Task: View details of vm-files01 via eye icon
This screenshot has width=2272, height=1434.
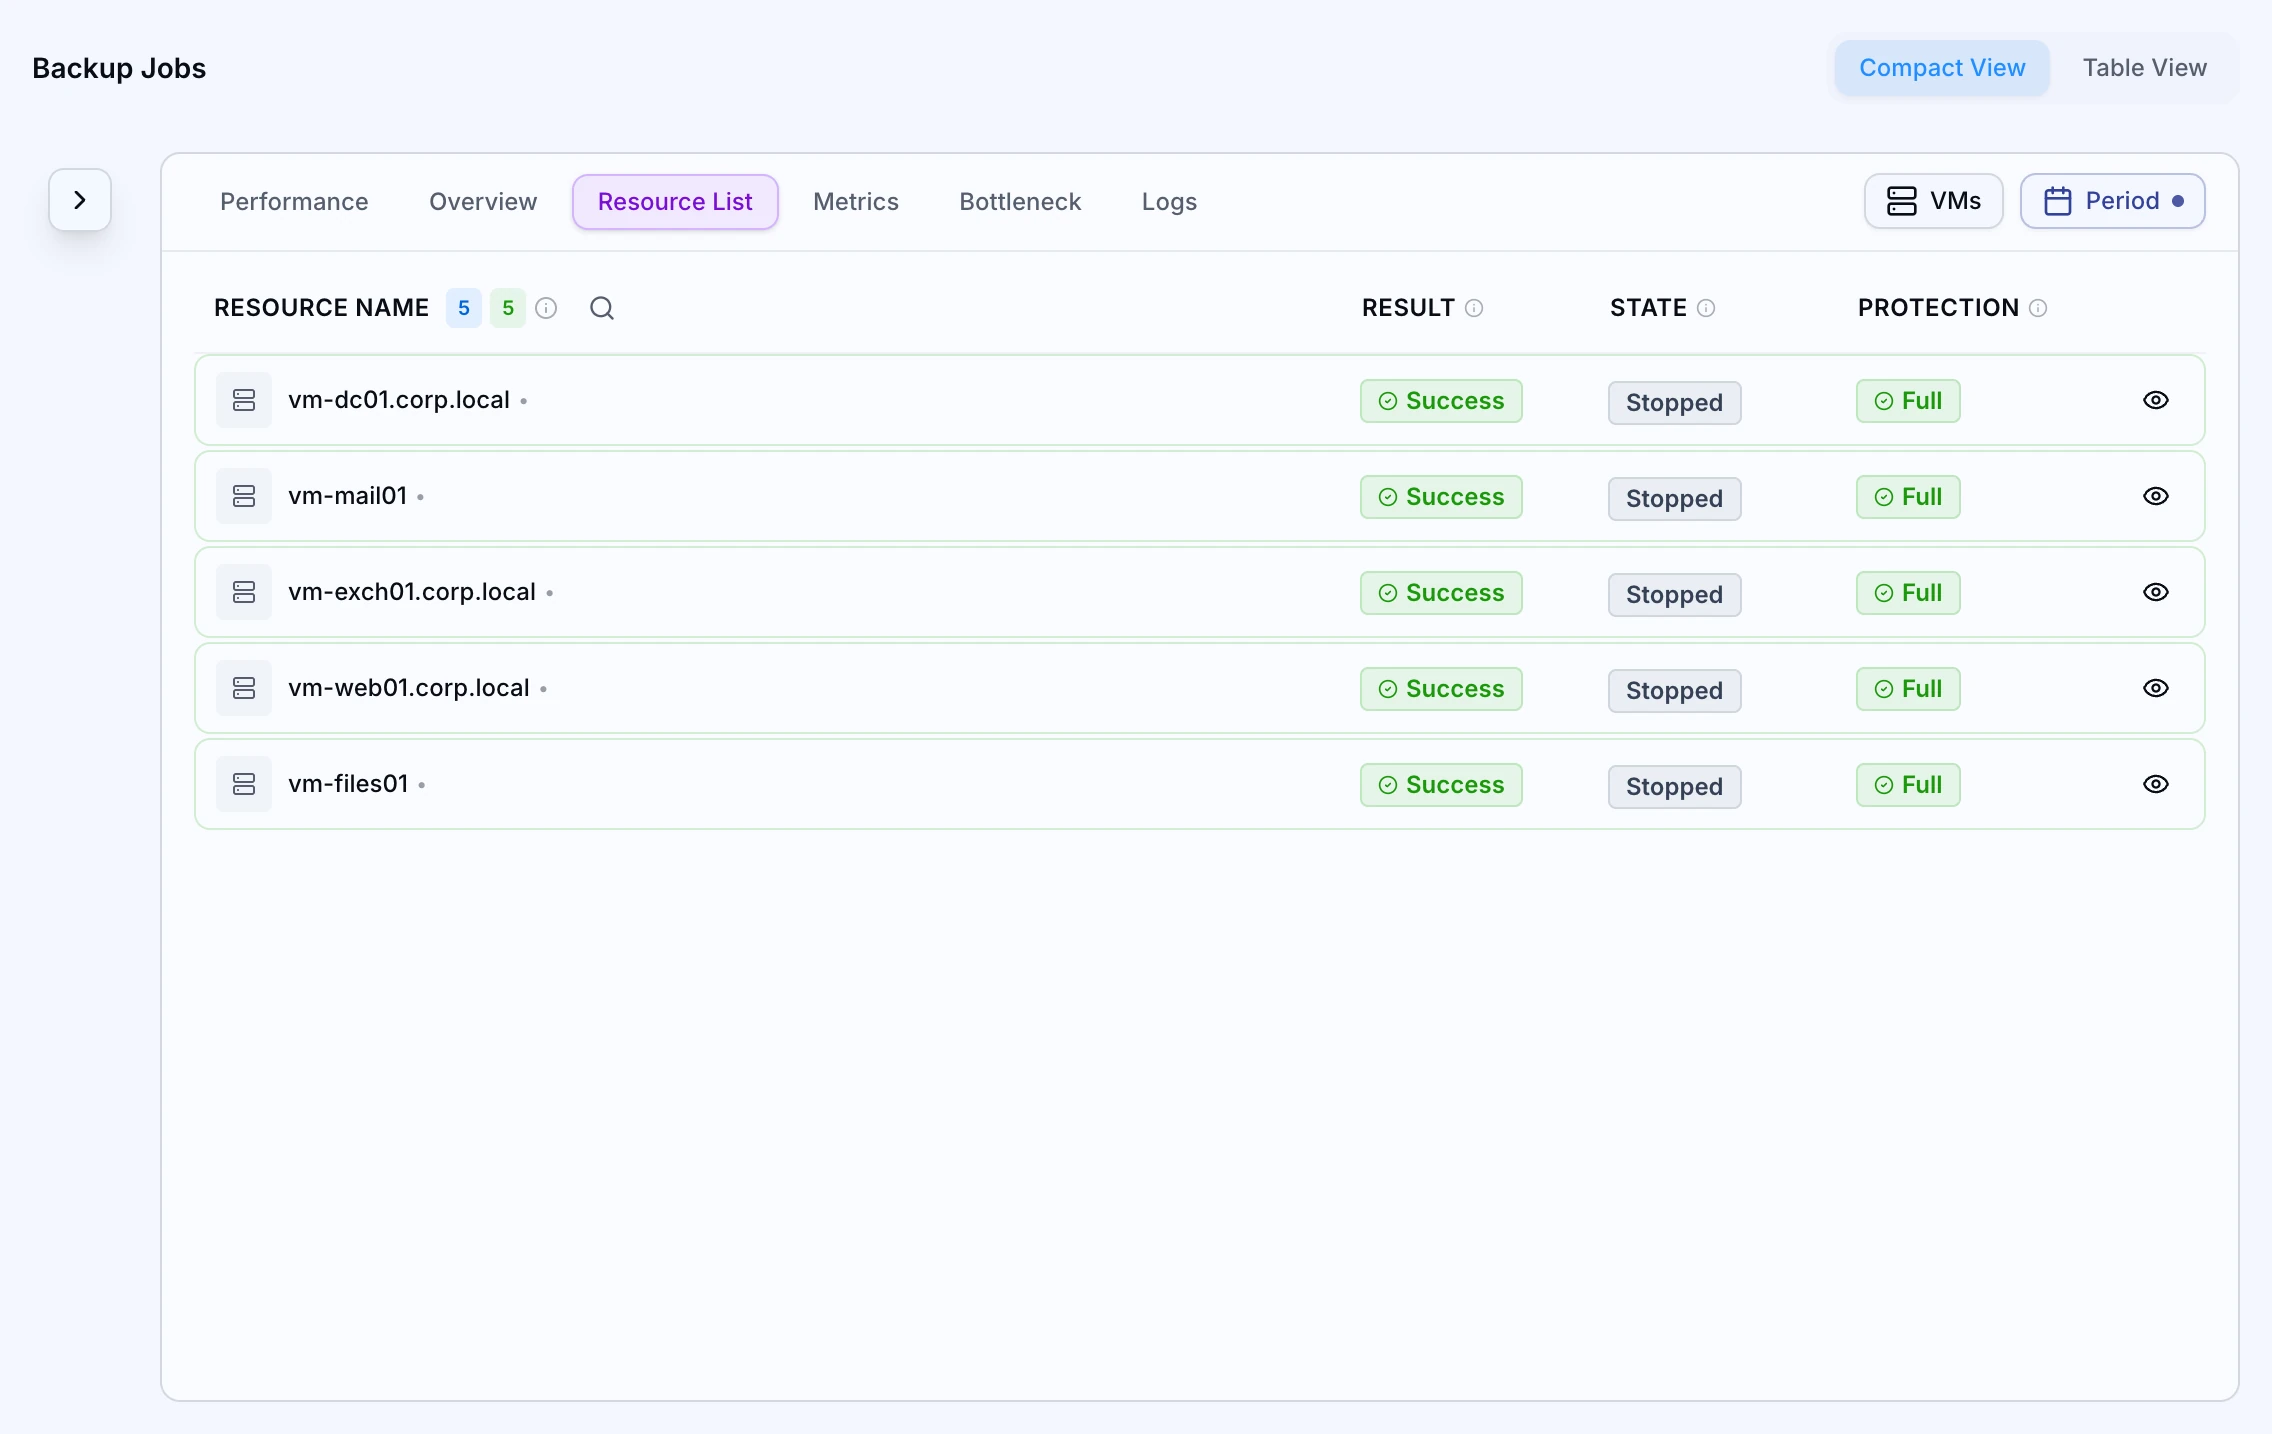Action: [x=2156, y=784]
